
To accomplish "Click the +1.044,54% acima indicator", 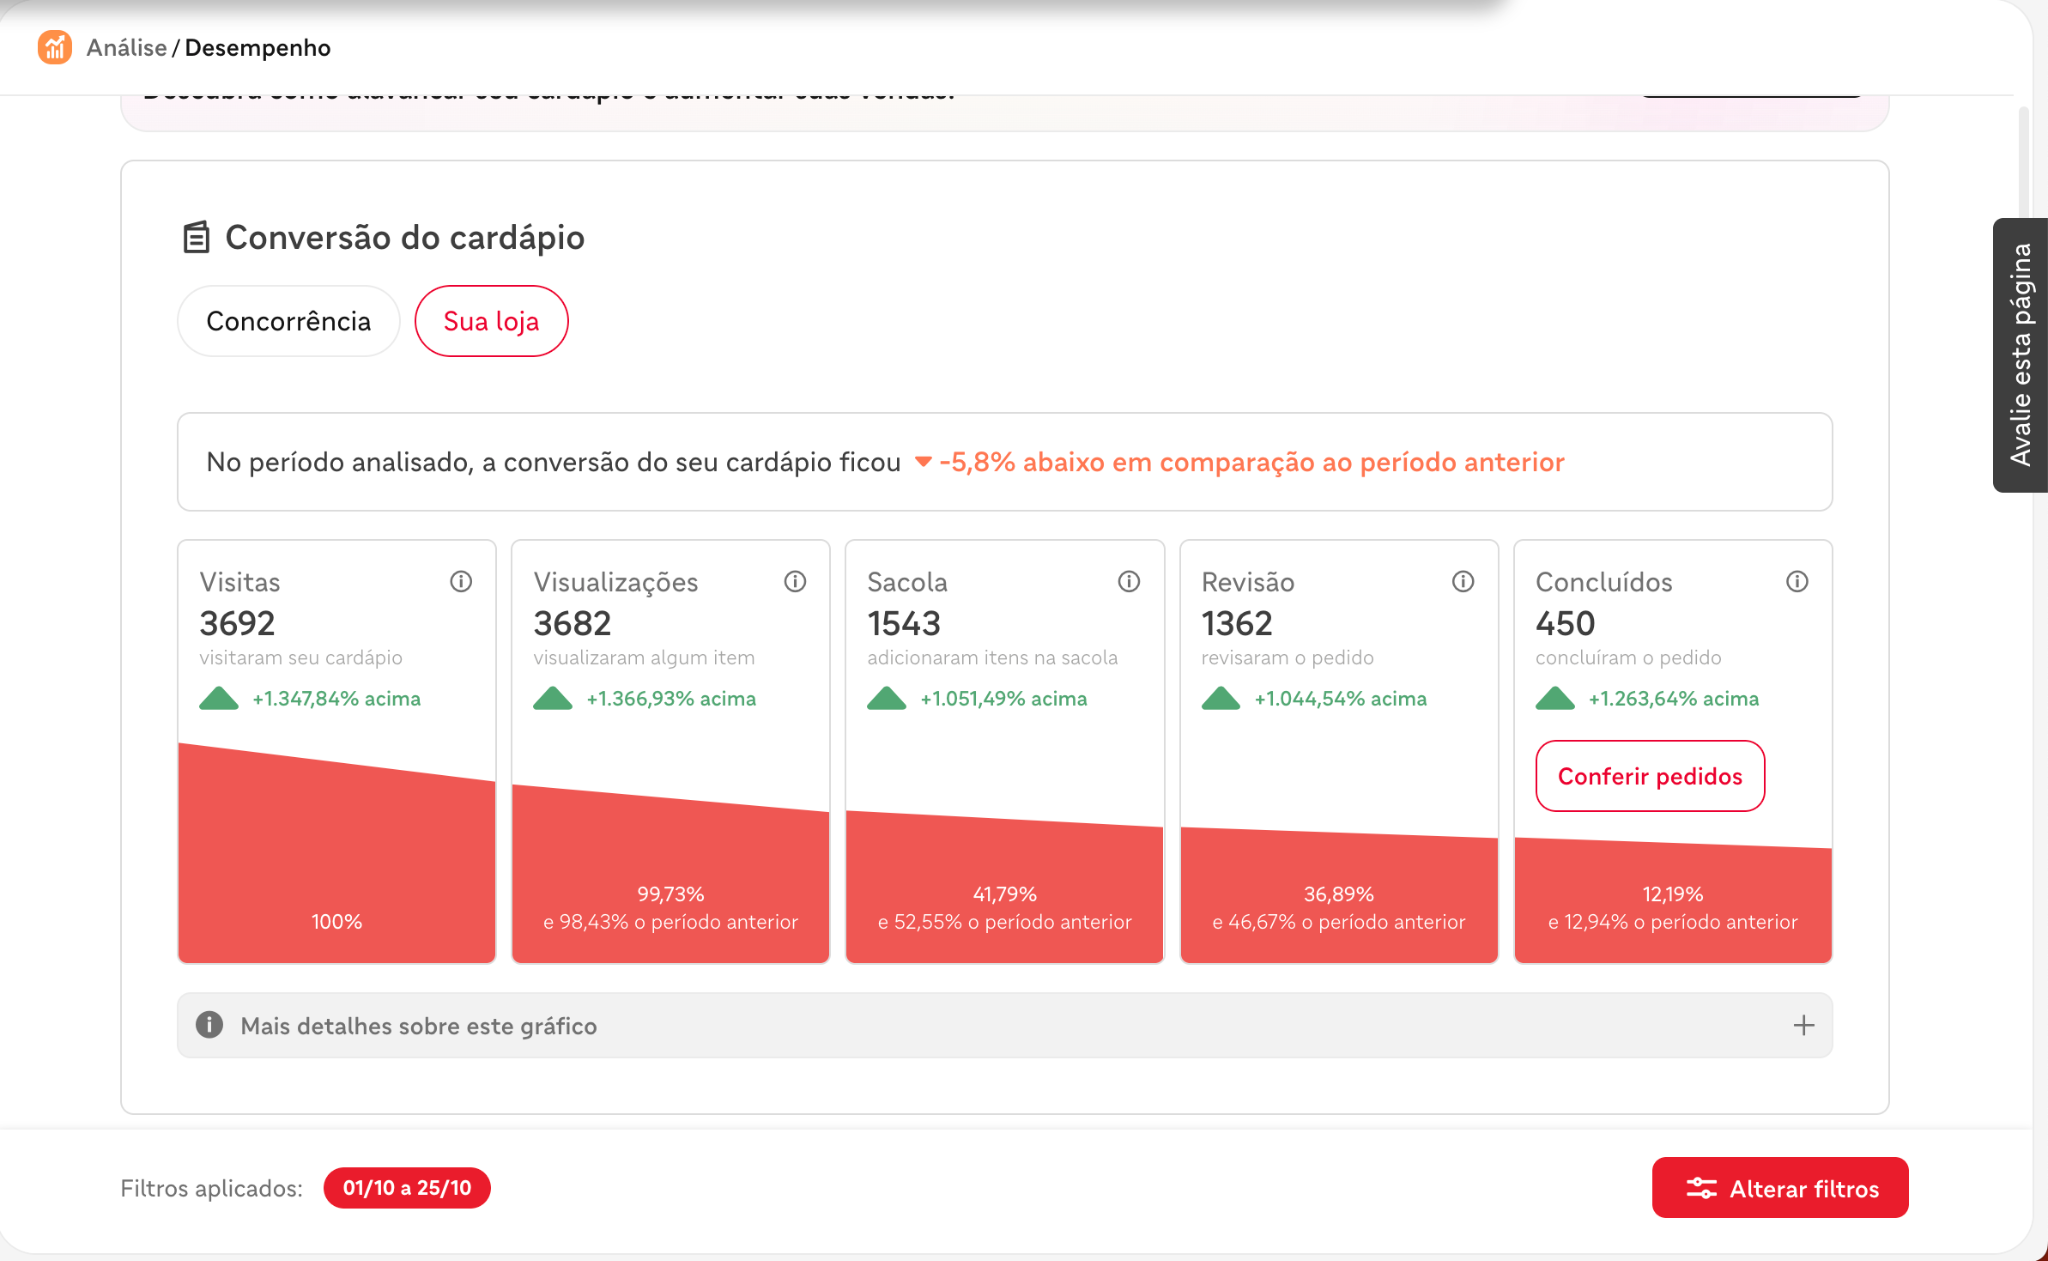I will (x=1314, y=698).
